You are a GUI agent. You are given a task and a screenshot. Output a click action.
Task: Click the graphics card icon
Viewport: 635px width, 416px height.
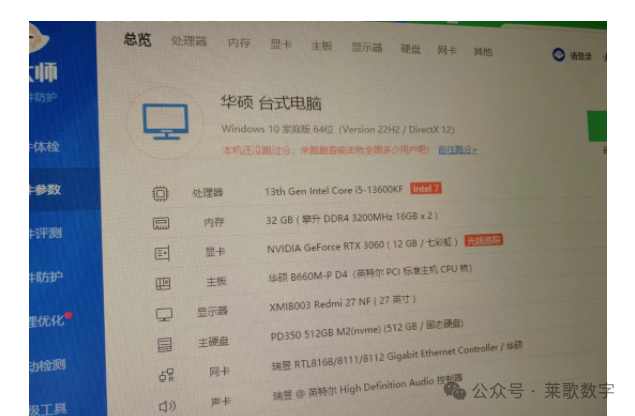pyautogui.click(x=162, y=254)
